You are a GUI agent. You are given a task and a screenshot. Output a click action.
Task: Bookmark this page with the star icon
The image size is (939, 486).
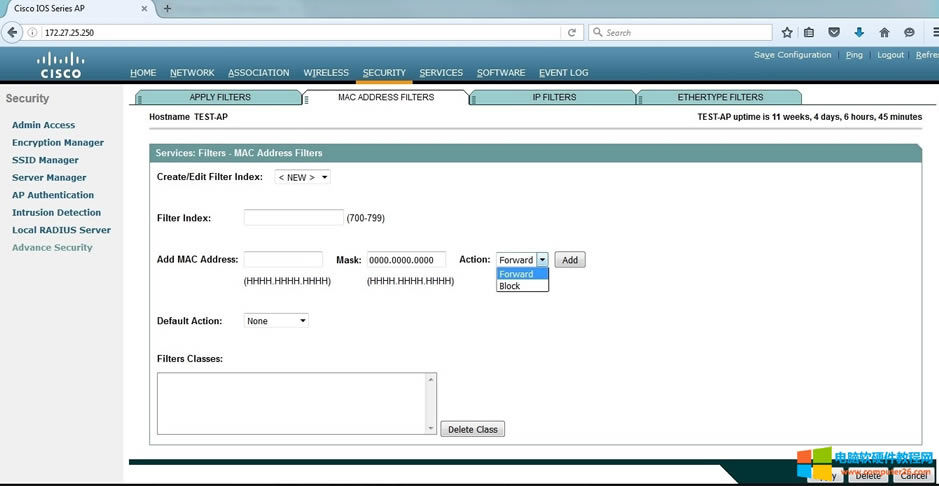[787, 32]
